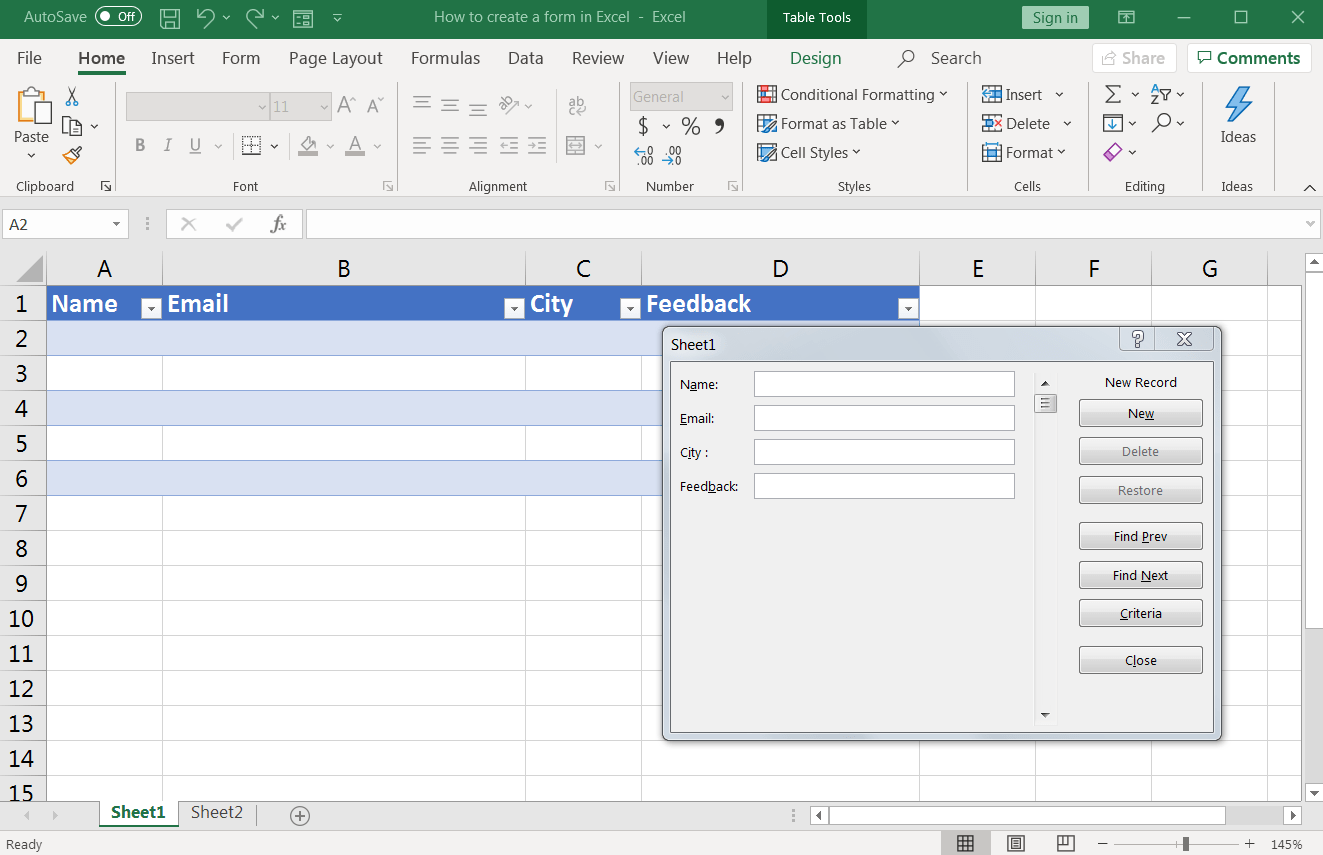Screen dimensions: 1323x855
Task: Click the Feedback input field in form
Action: point(884,486)
